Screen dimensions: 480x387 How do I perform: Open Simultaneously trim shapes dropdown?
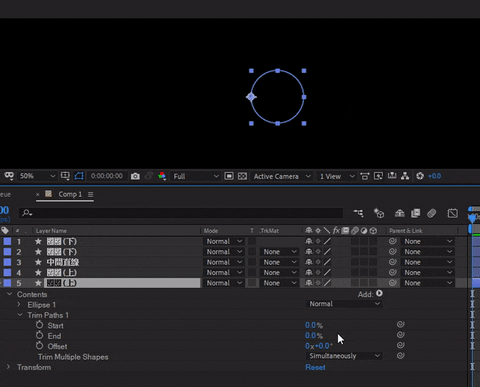pyautogui.click(x=344, y=356)
